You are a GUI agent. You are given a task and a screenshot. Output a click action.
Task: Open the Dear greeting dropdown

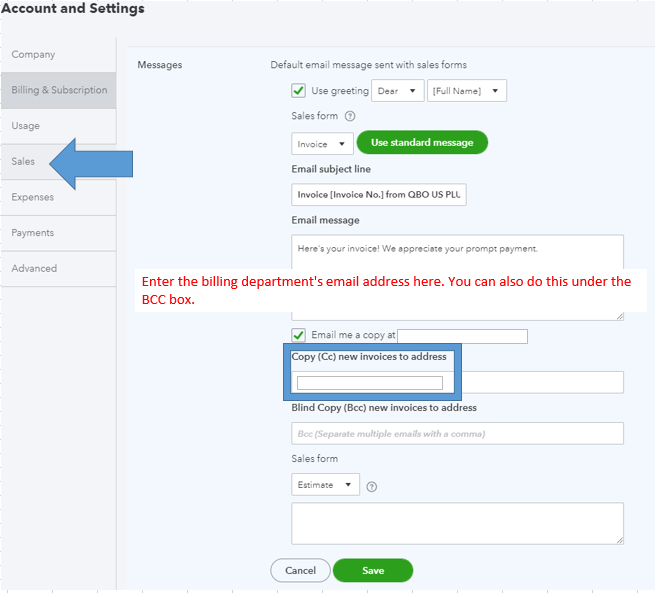coord(397,91)
